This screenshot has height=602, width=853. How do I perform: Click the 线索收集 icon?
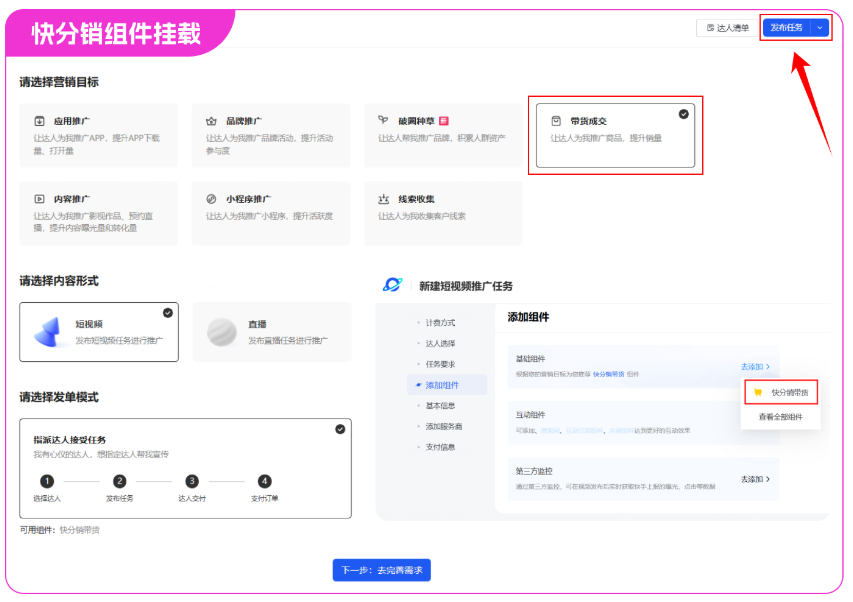pos(384,199)
